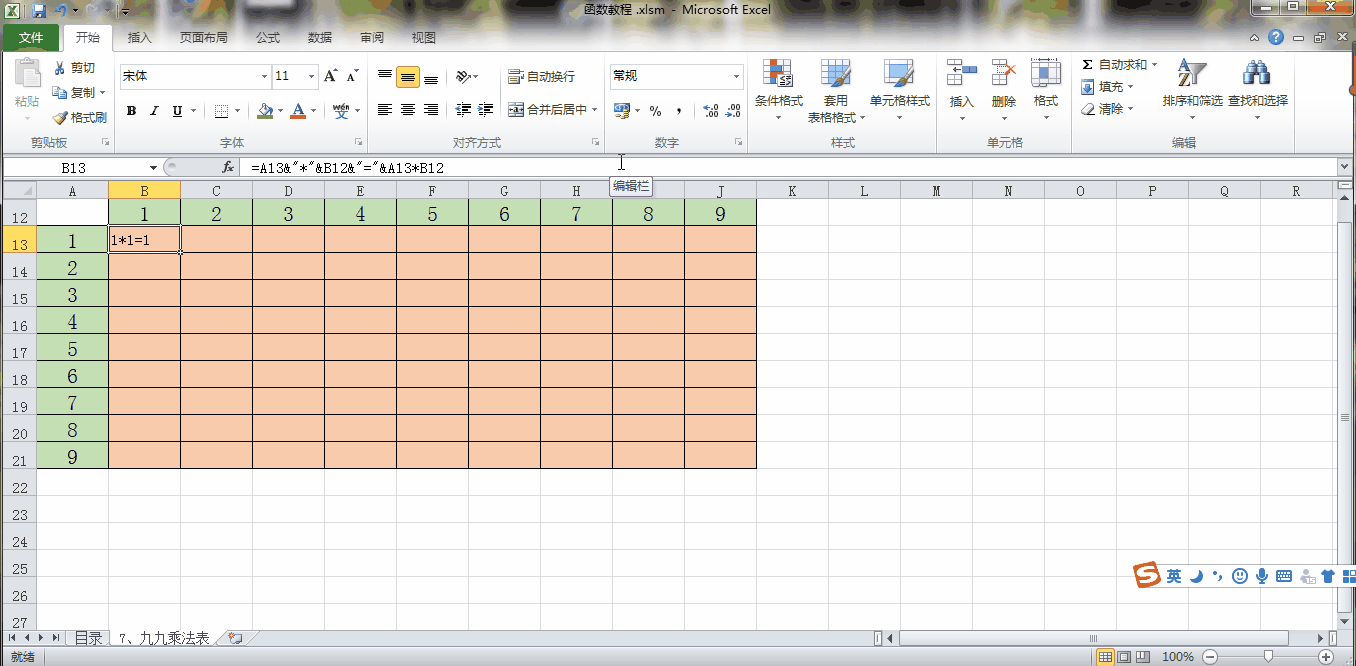
Task: Open the Formulas ribbon tab
Action: [268, 38]
